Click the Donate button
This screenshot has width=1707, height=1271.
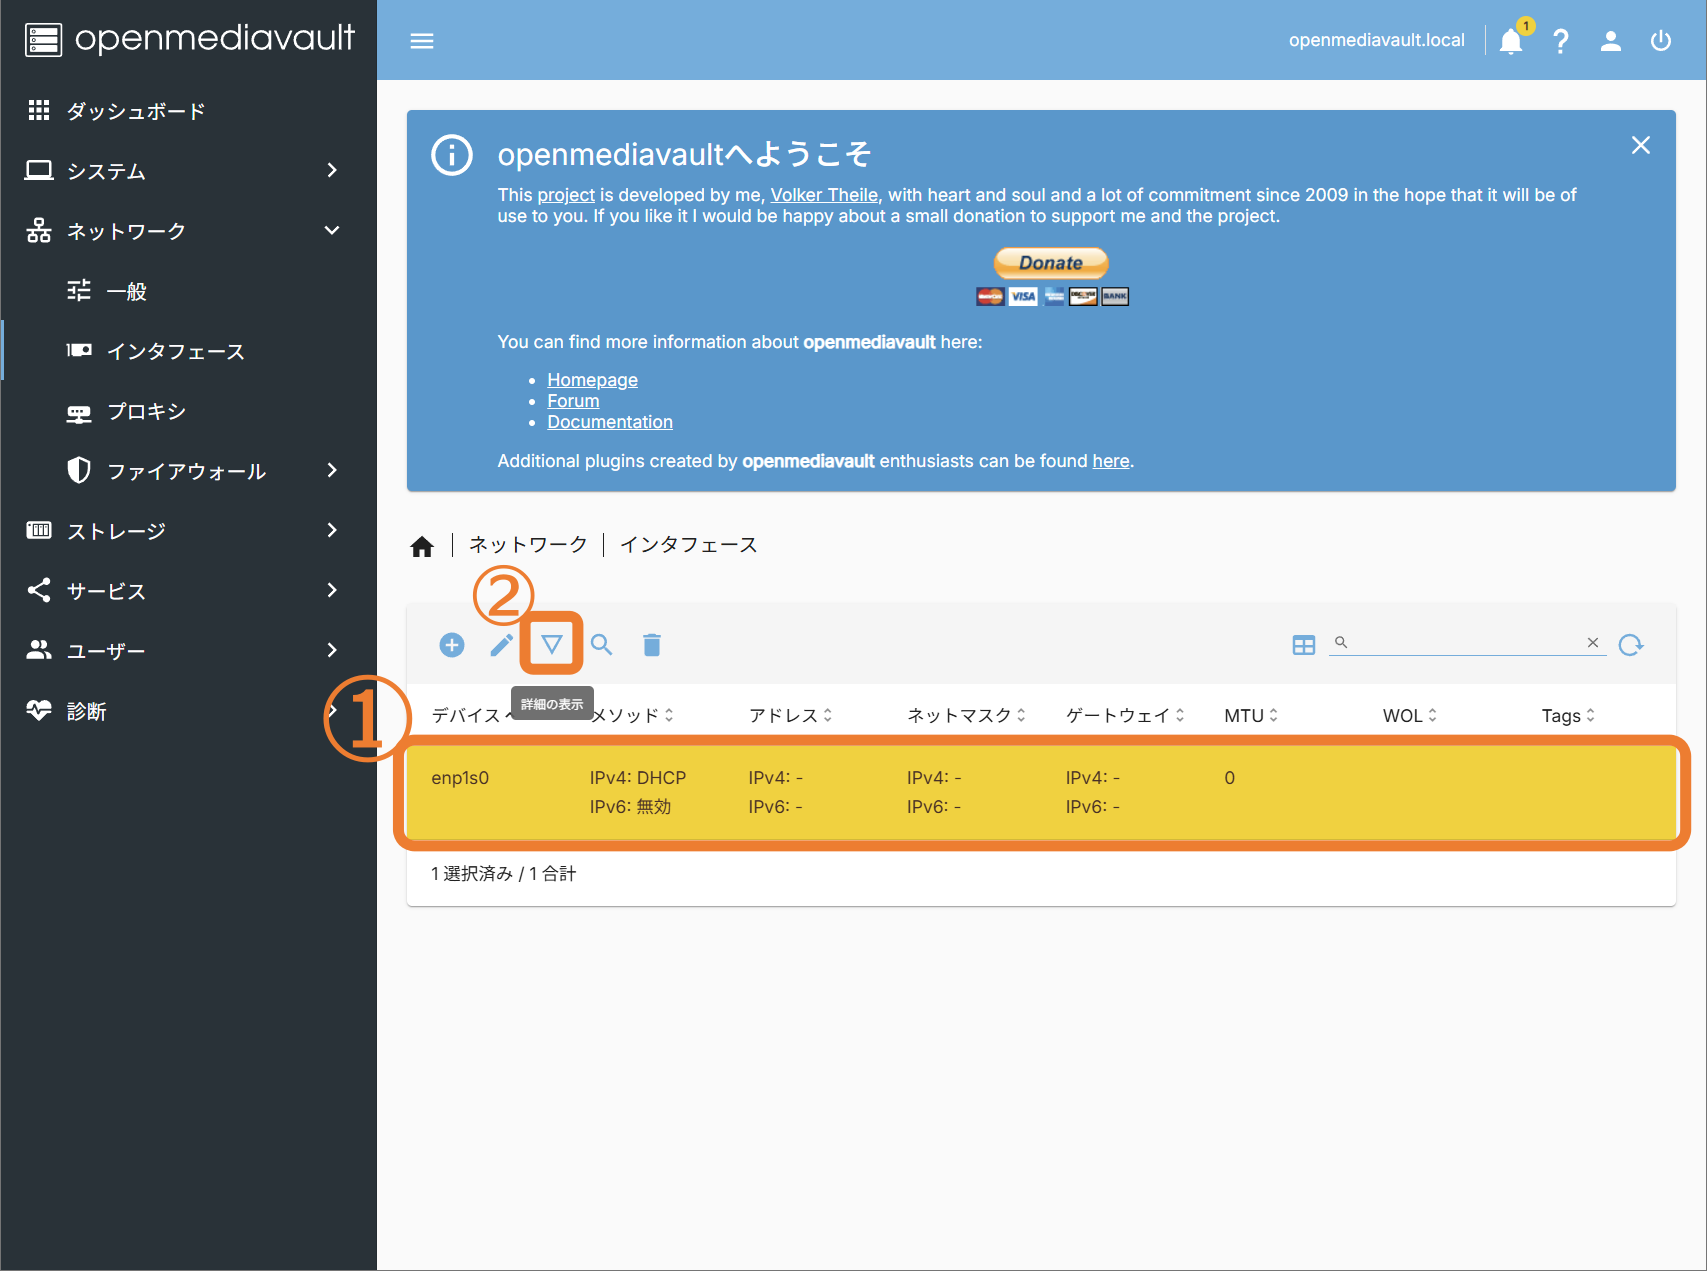(1051, 263)
